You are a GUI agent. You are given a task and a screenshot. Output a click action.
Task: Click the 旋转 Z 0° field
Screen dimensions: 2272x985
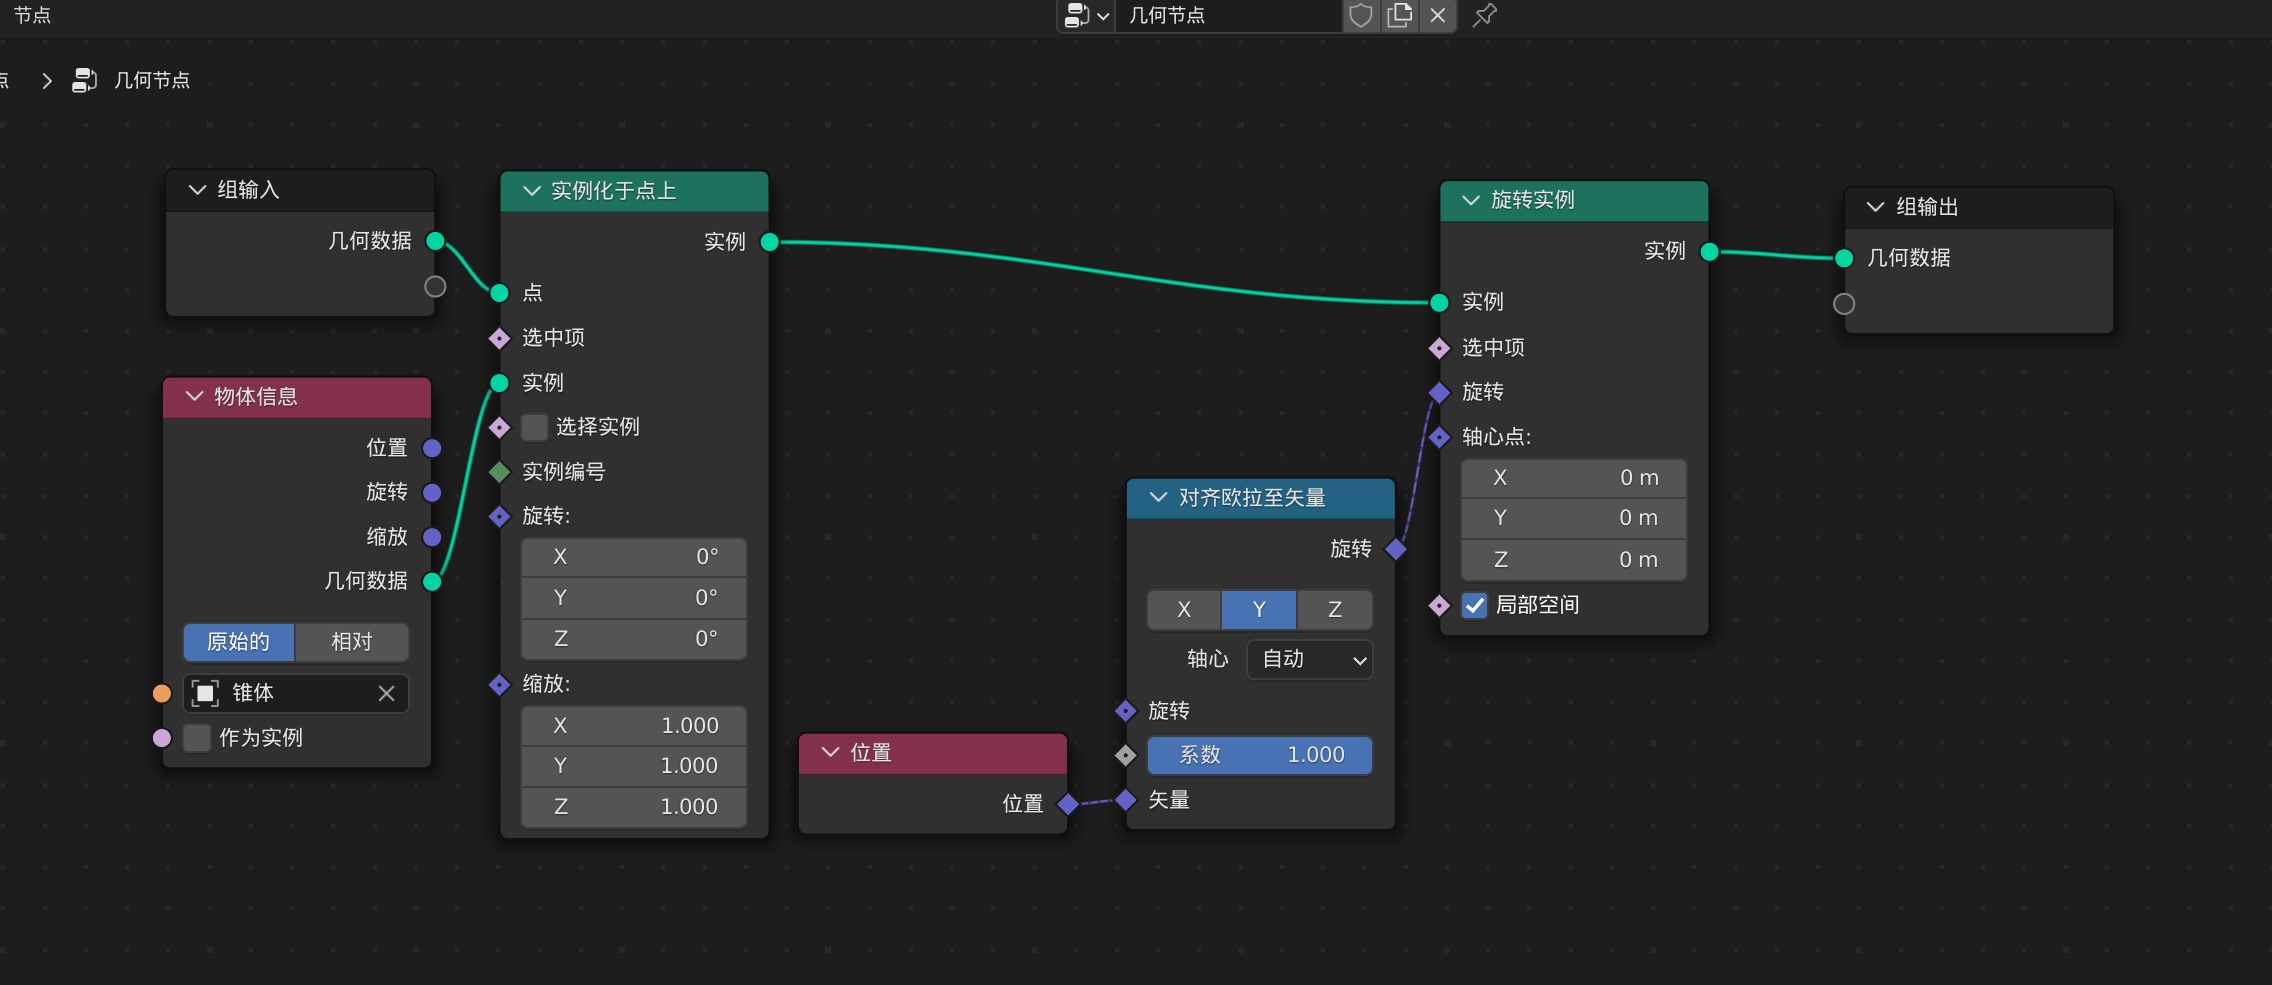tap(634, 639)
